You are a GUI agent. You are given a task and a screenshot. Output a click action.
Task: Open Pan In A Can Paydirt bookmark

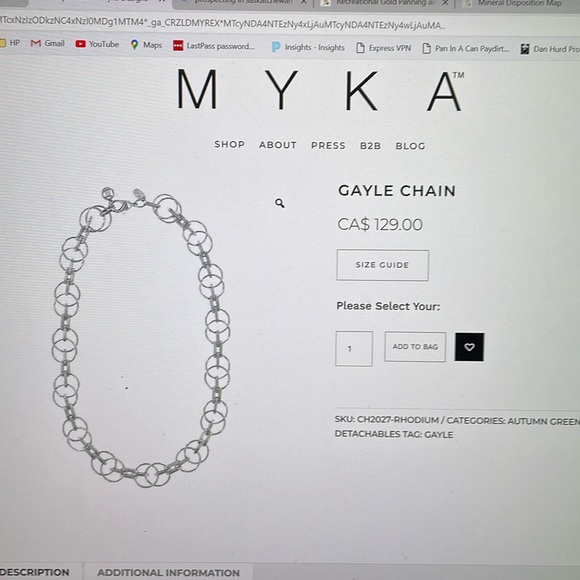(466, 48)
